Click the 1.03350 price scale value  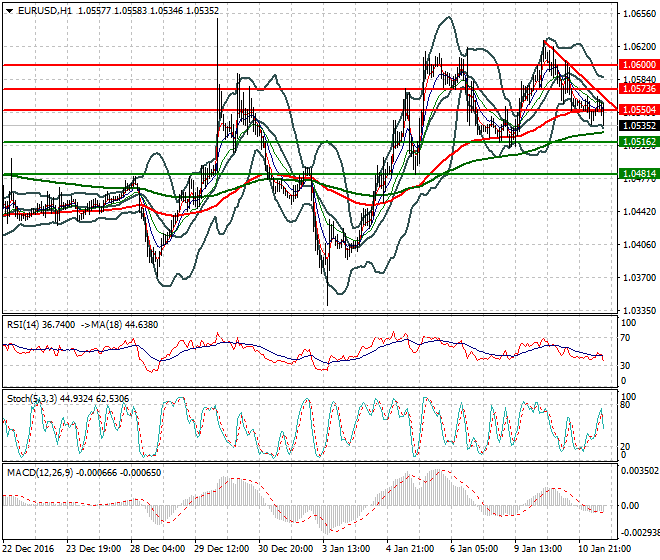639,310
